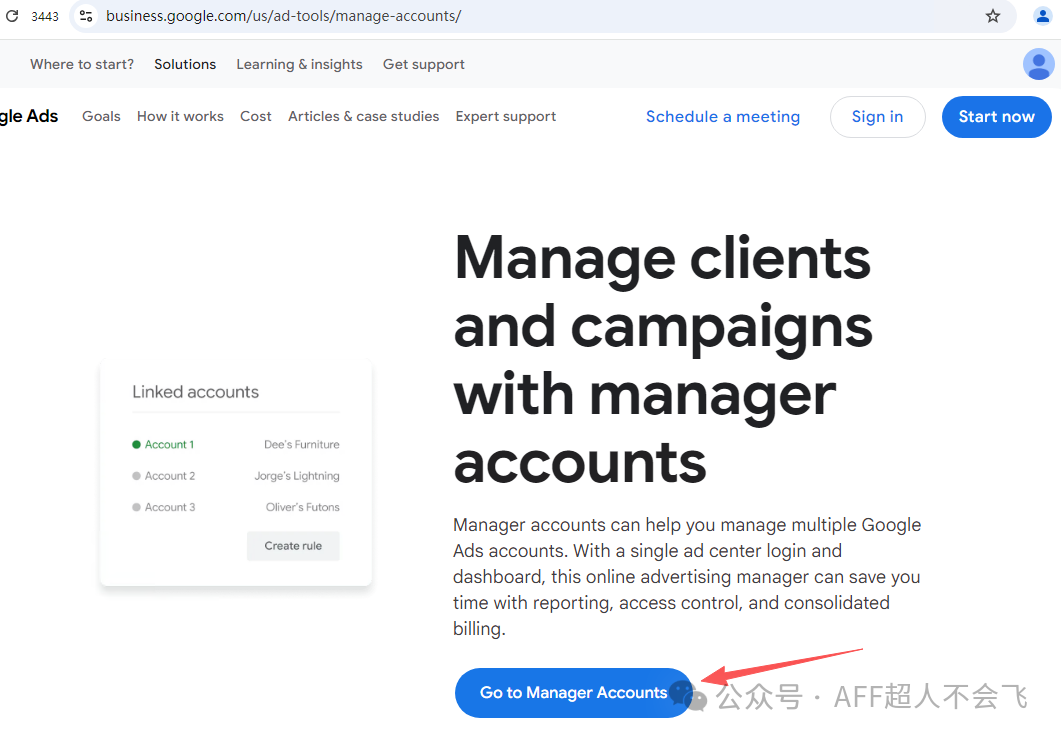The width and height of the screenshot is (1061, 739).
Task: Open Expert support
Action: [505, 116]
